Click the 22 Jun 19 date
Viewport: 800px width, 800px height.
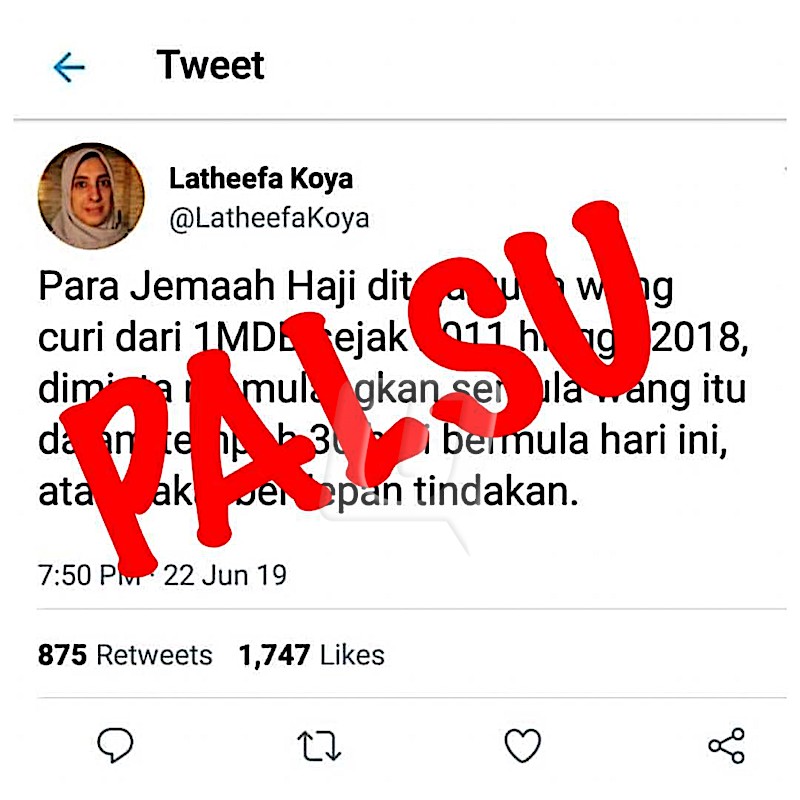pos(225,575)
